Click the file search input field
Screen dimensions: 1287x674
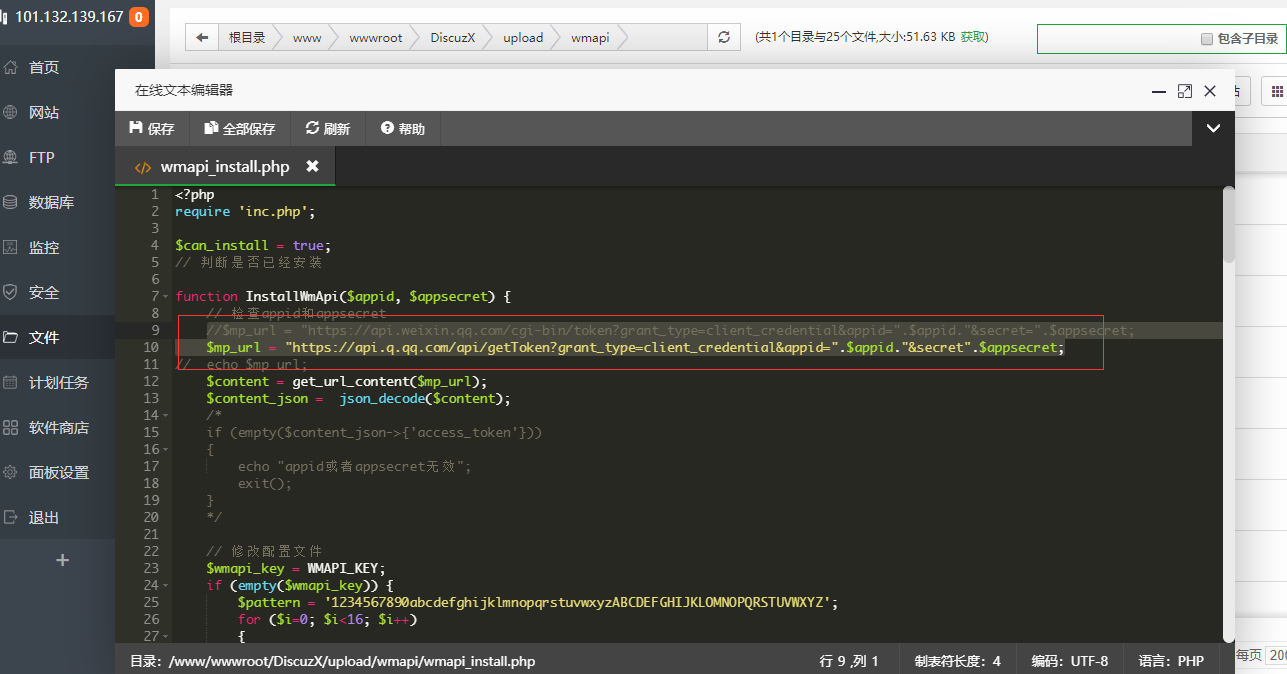click(x=1115, y=39)
